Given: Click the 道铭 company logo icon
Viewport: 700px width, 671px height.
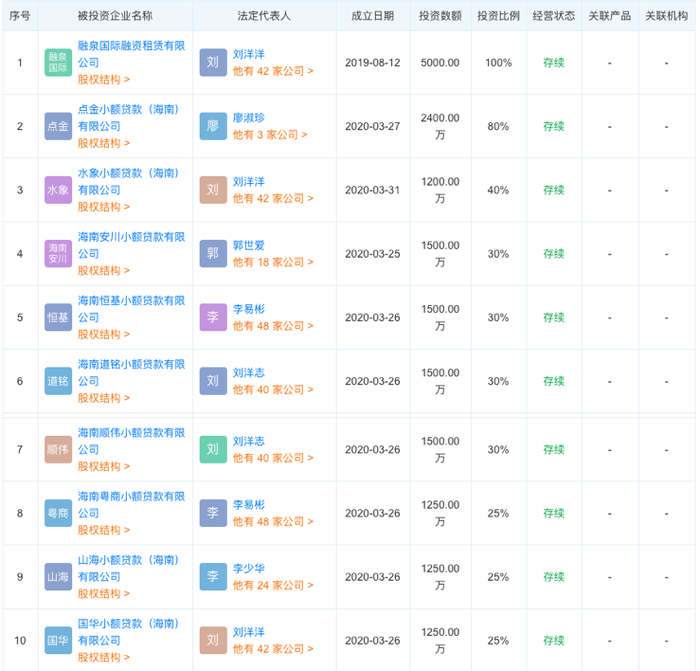Looking at the screenshot, I should pyautogui.click(x=58, y=381).
